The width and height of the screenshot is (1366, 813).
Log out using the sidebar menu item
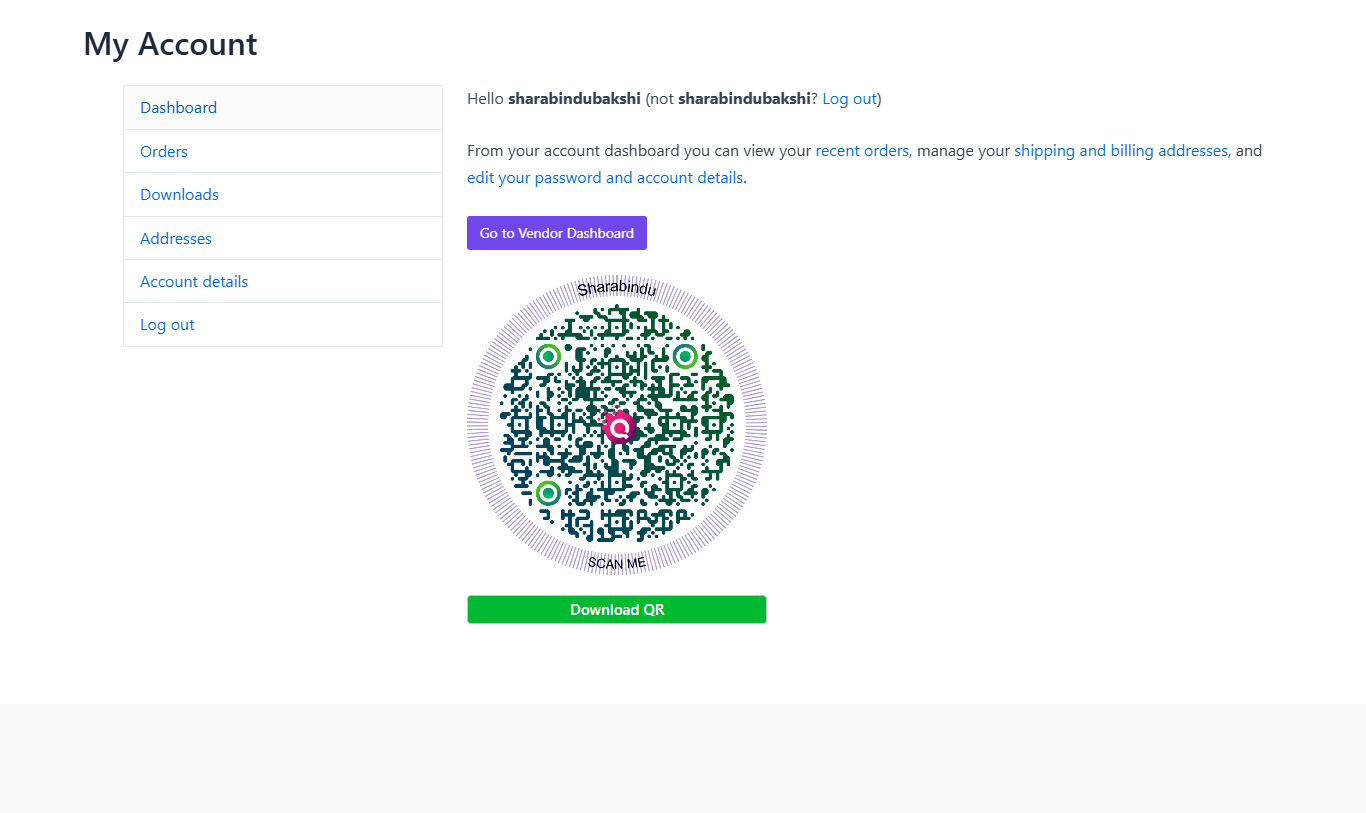pyautogui.click(x=167, y=324)
